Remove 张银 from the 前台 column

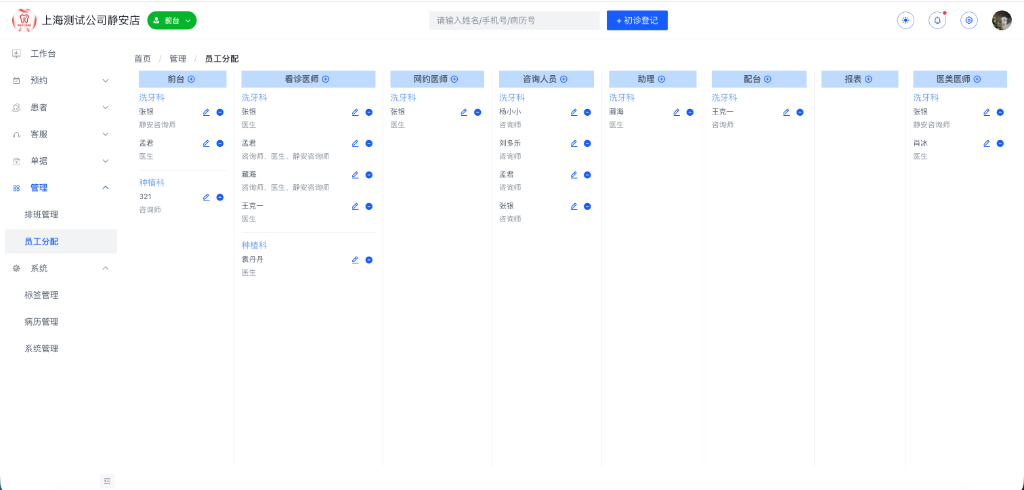(220, 112)
